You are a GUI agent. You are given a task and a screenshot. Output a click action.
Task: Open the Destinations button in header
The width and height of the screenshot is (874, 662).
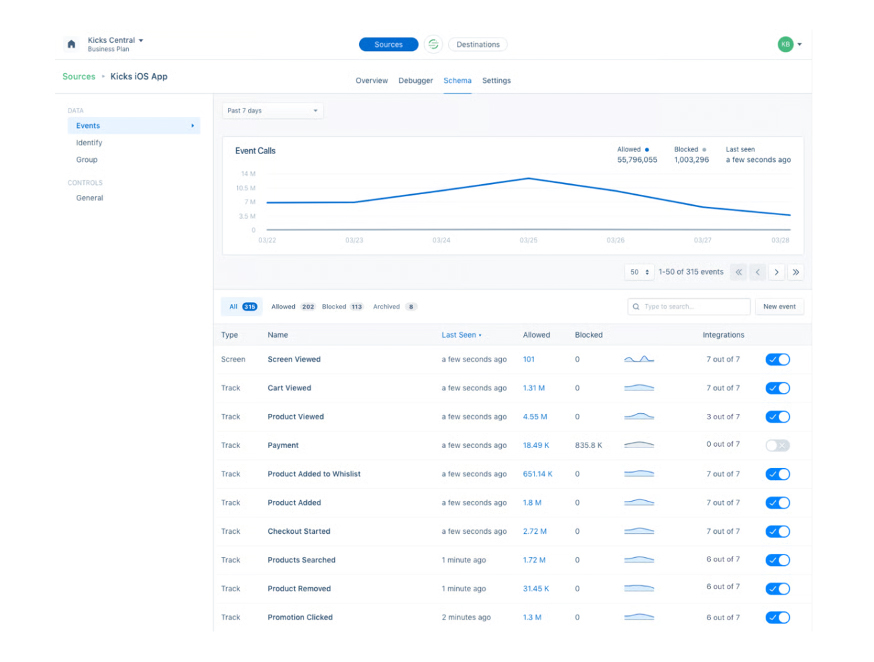[478, 44]
